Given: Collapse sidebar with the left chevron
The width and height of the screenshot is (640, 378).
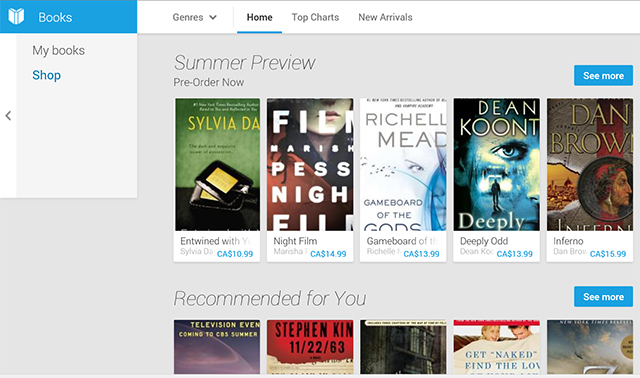Looking at the screenshot, I should click(x=8, y=116).
